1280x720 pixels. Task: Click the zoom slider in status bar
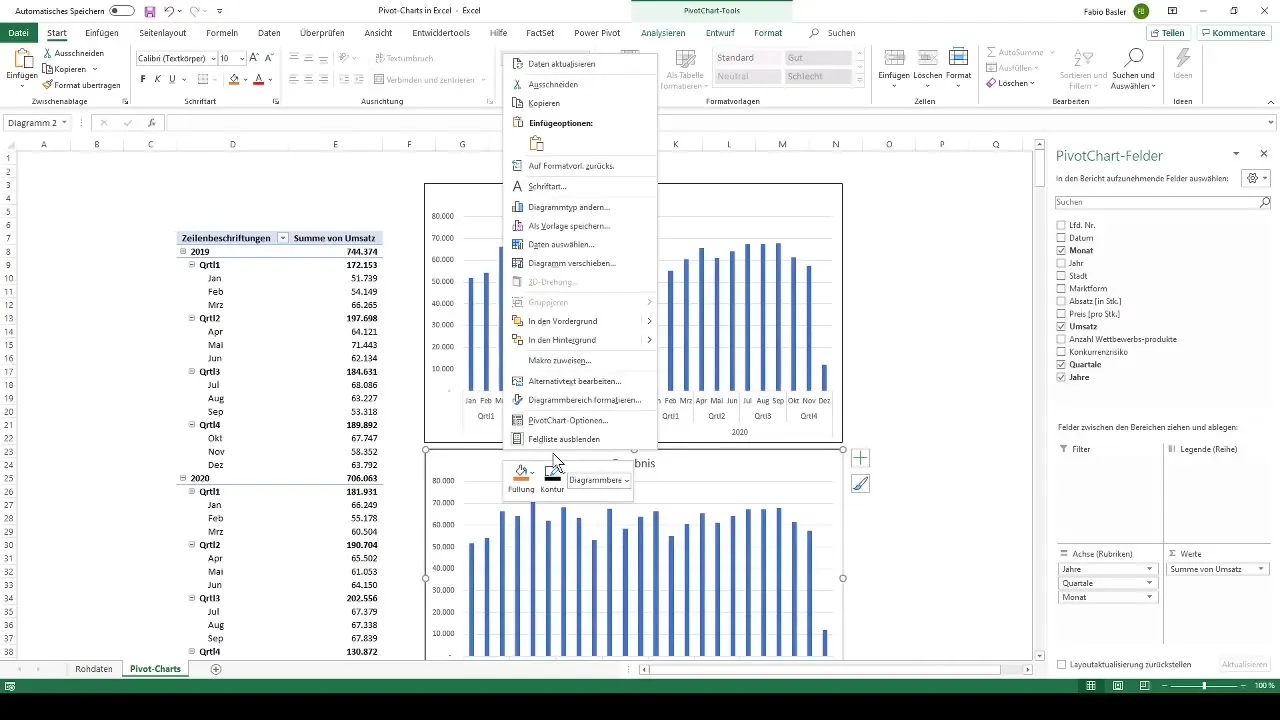[1204, 686]
